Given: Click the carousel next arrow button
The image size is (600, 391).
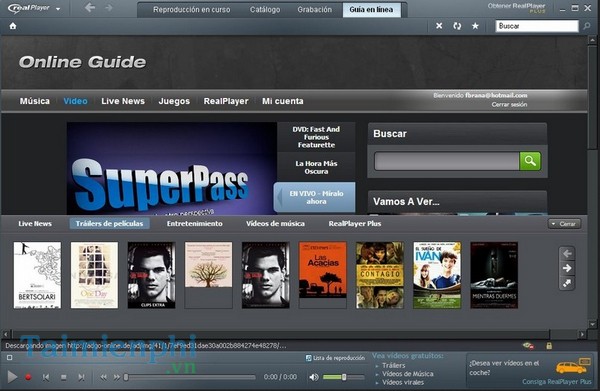Looking at the screenshot, I should [x=567, y=268].
